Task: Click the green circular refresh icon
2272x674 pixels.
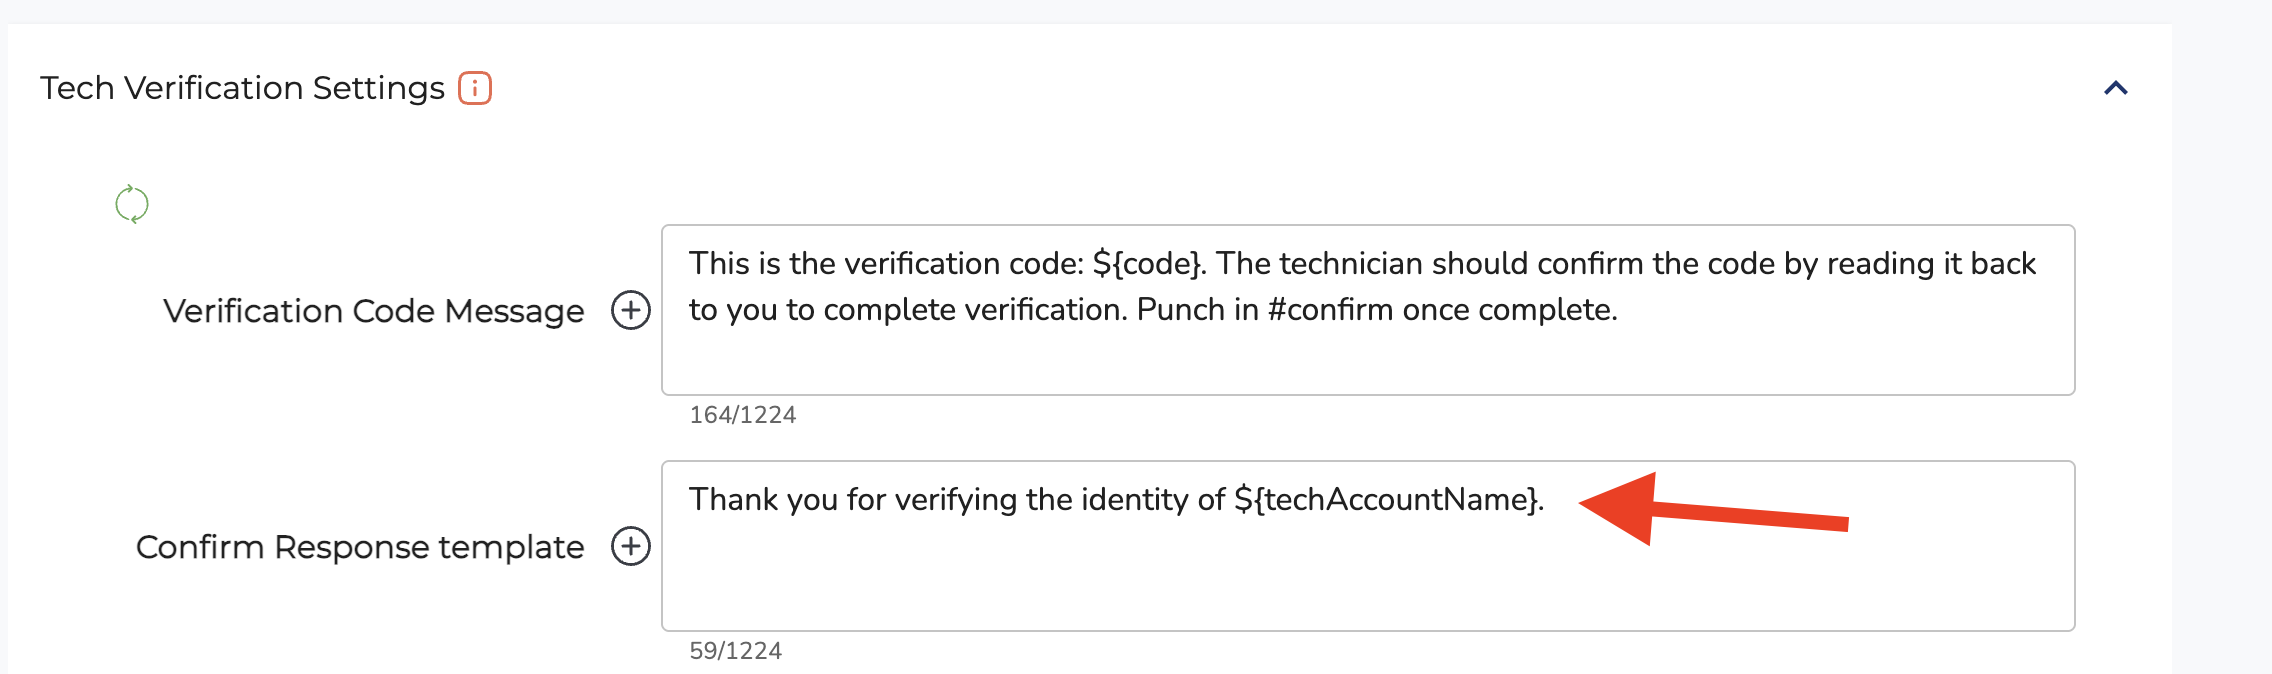Action: point(132,204)
